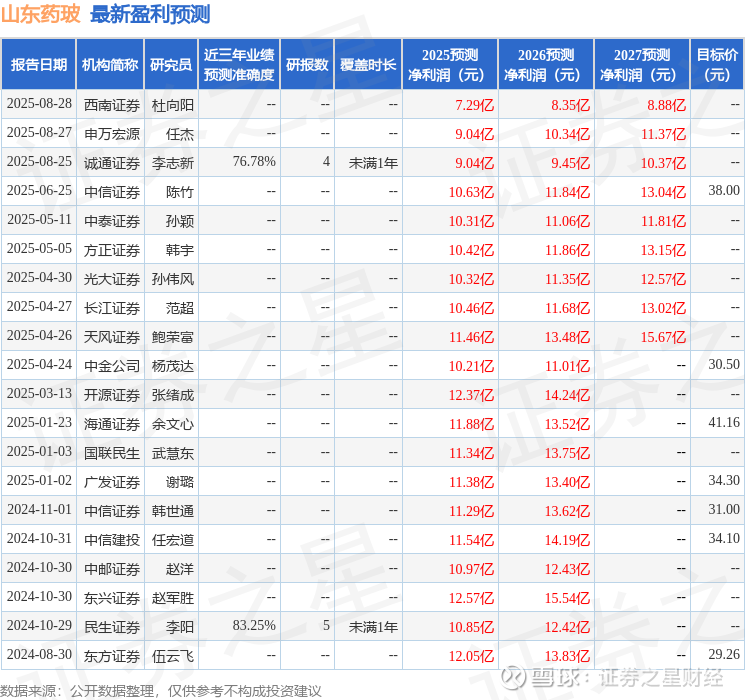The image size is (745, 700).
Task: Click the 76.78% accuracy value
Action: (254, 162)
